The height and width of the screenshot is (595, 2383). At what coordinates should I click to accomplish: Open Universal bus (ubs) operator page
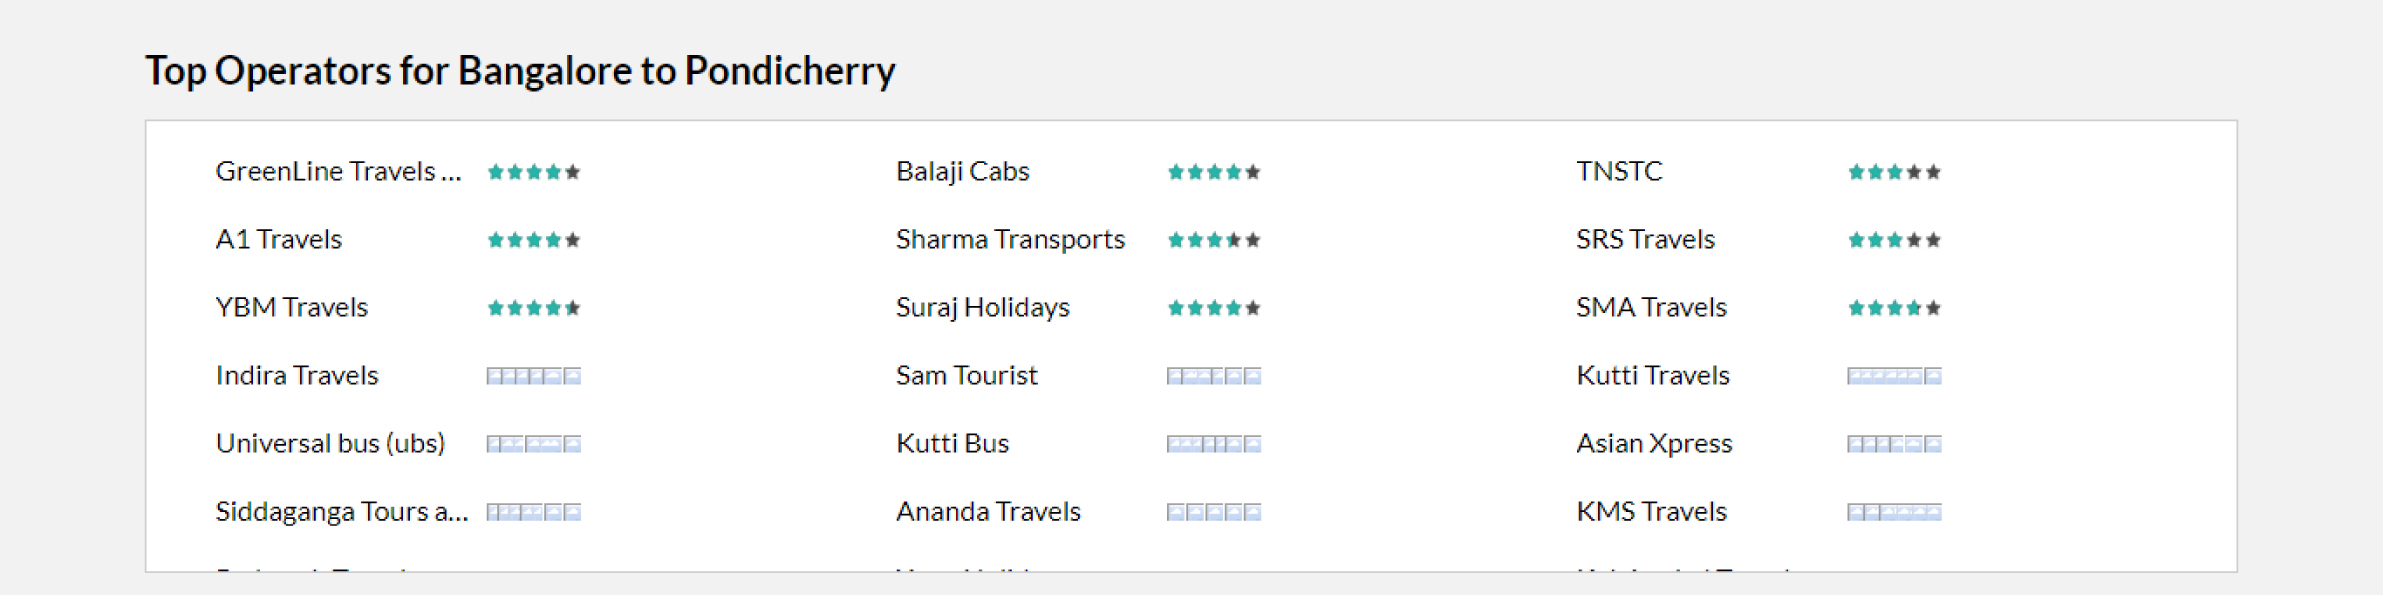pos(330,444)
